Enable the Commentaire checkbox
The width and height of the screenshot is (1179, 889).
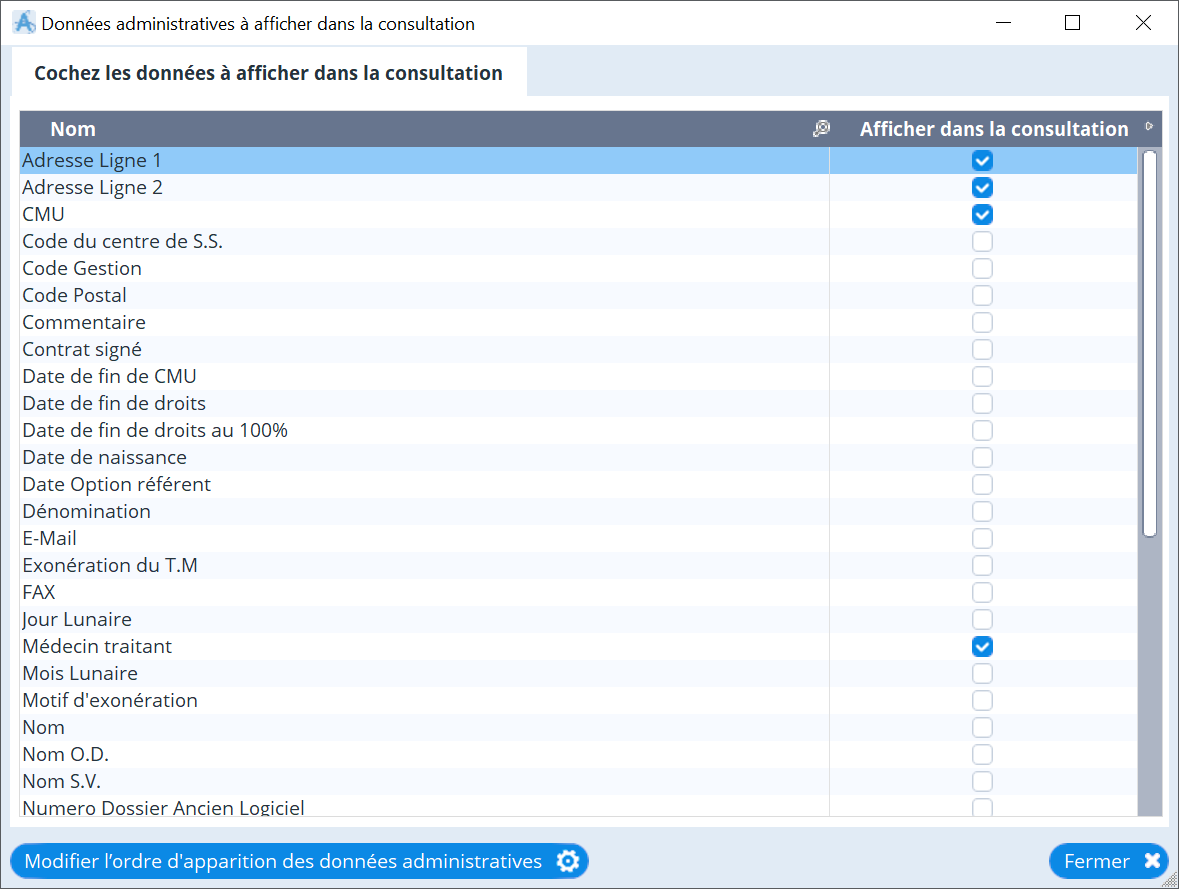point(982,322)
